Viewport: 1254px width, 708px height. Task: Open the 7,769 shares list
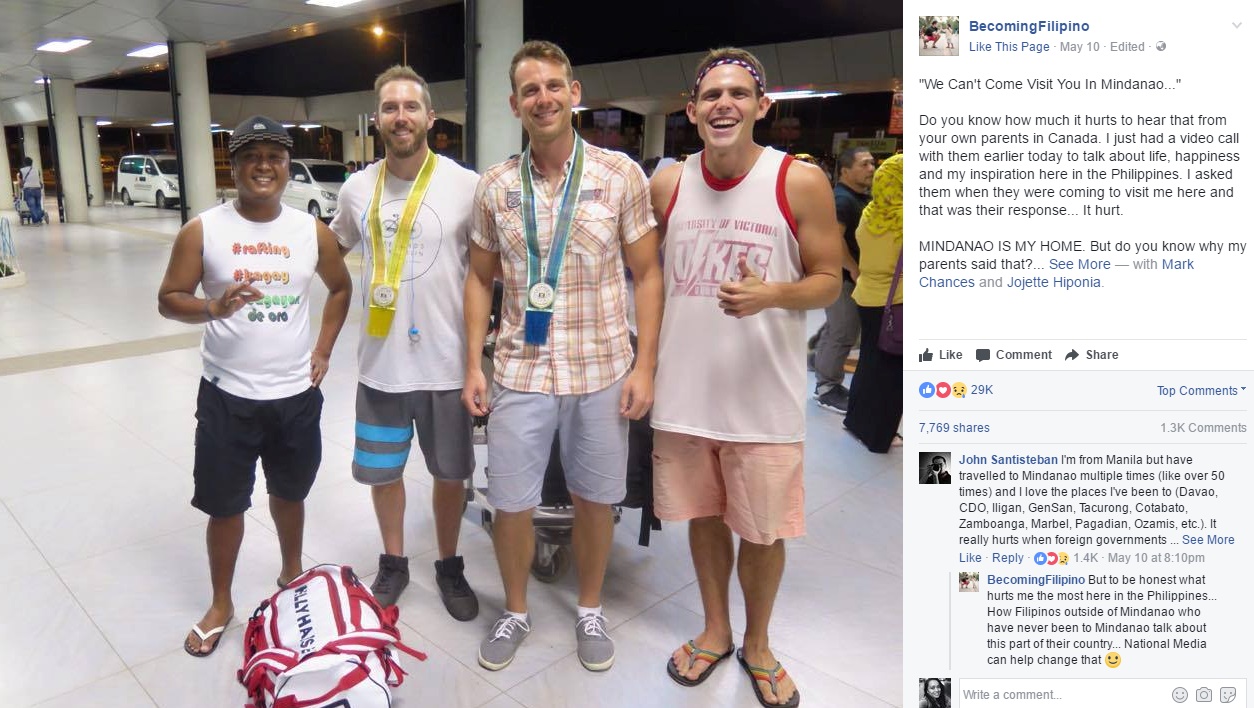tap(954, 428)
